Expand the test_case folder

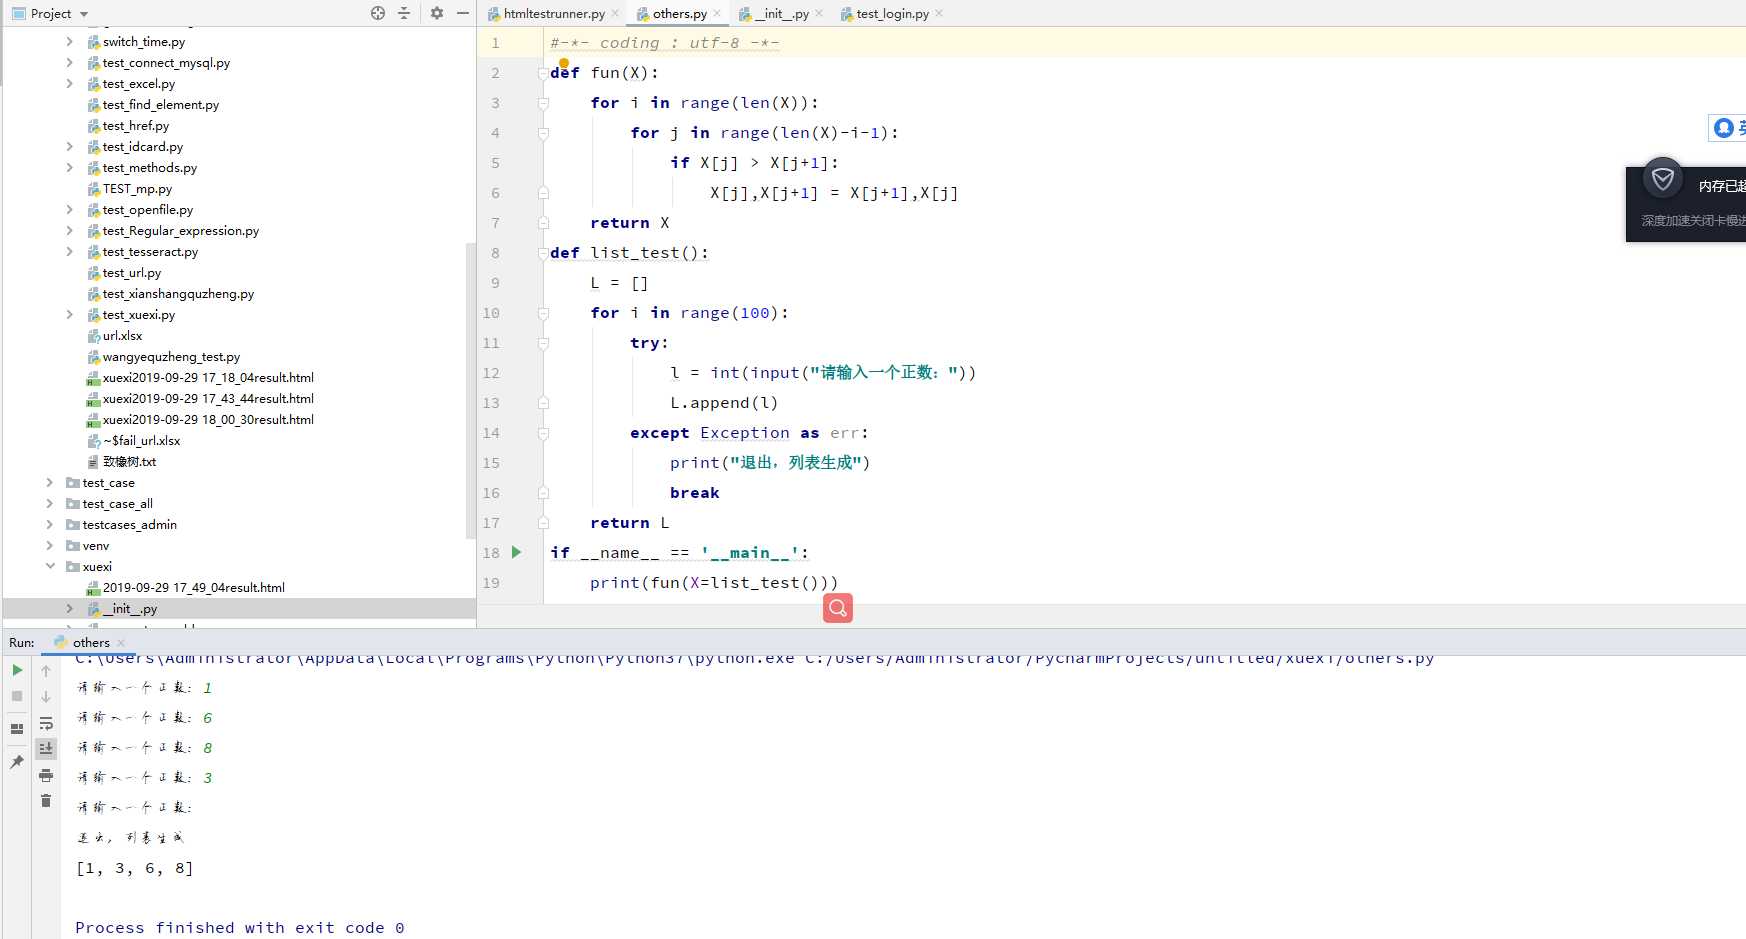49,483
